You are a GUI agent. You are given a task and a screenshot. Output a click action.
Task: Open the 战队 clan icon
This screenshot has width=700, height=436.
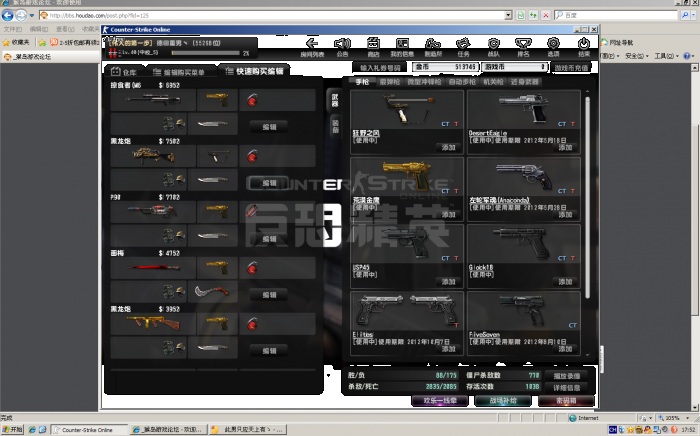click(x=493, y=44)
